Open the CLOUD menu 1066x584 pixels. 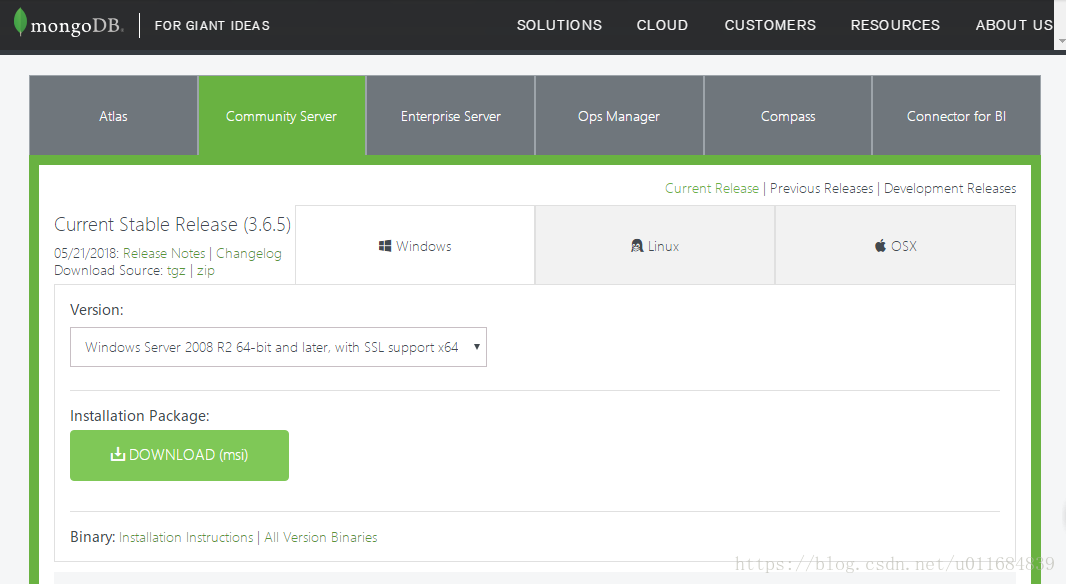click(x=662, y=25)
